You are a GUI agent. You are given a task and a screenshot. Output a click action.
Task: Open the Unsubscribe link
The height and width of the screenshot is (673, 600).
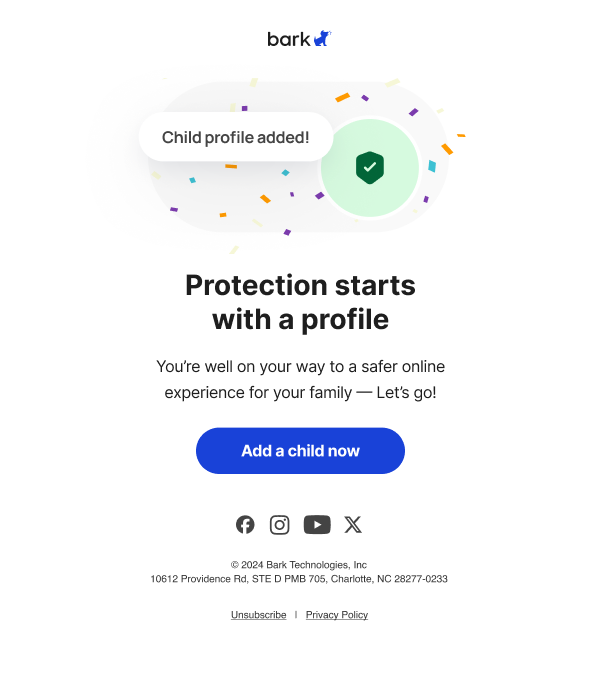tap(258, 615)
